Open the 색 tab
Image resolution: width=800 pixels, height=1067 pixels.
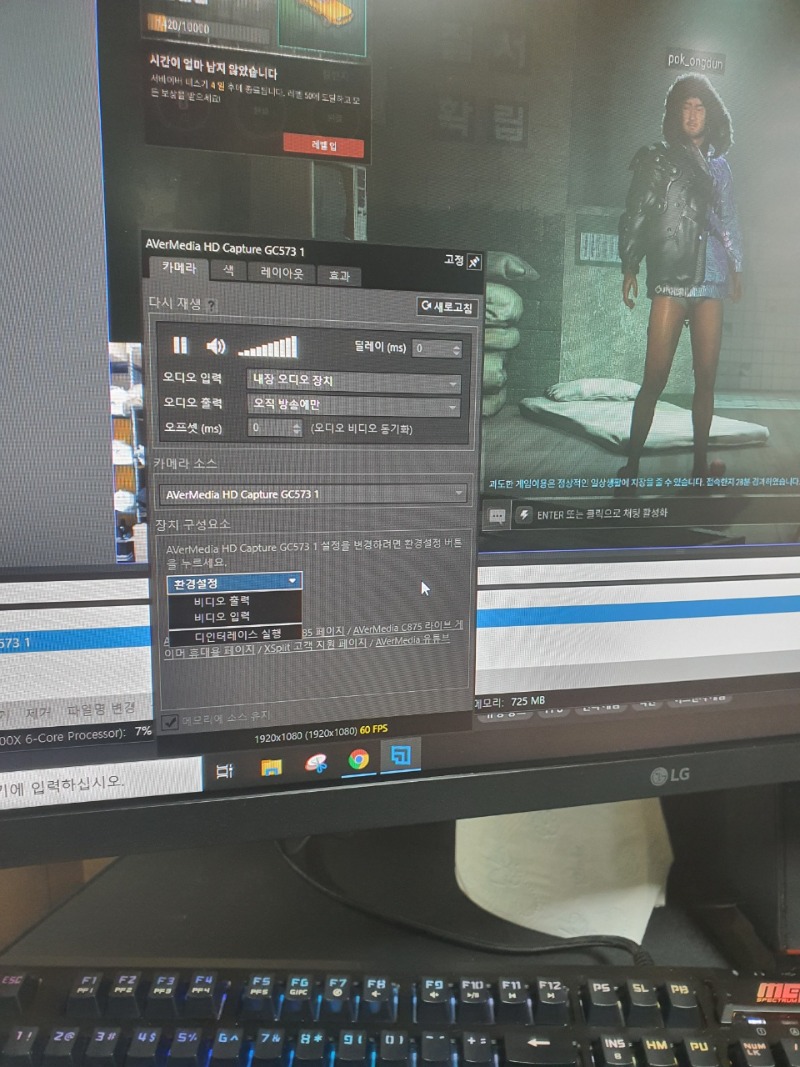click(229, 270)
